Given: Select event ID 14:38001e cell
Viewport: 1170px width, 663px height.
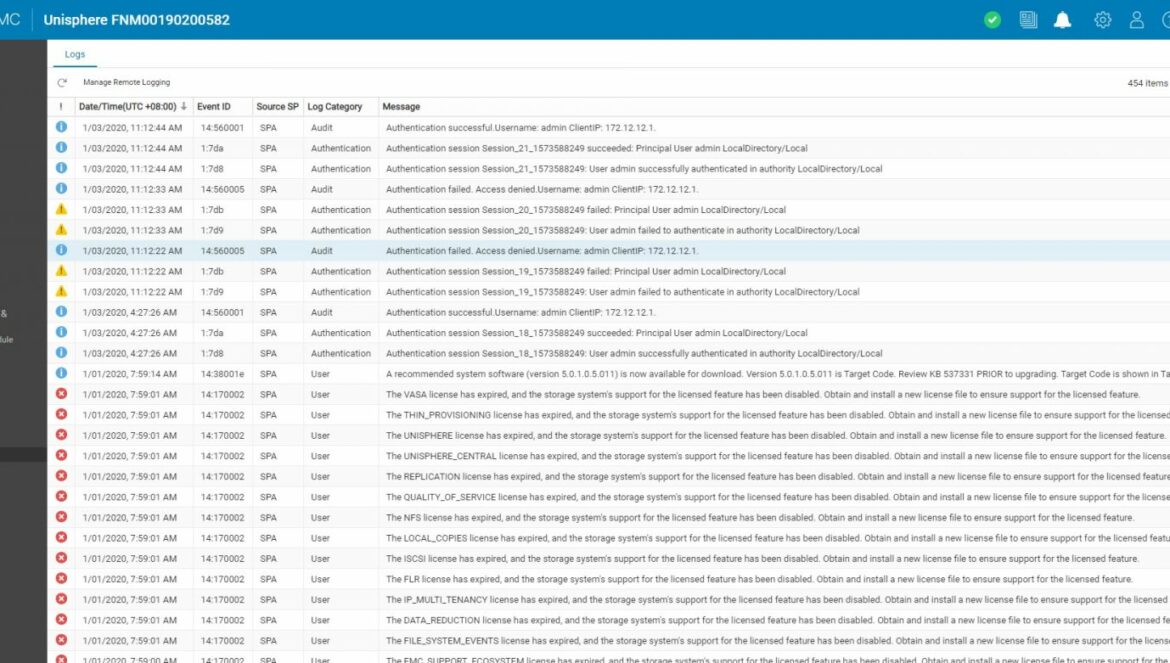Looking at the screenshot, I should tap(222, 374).
